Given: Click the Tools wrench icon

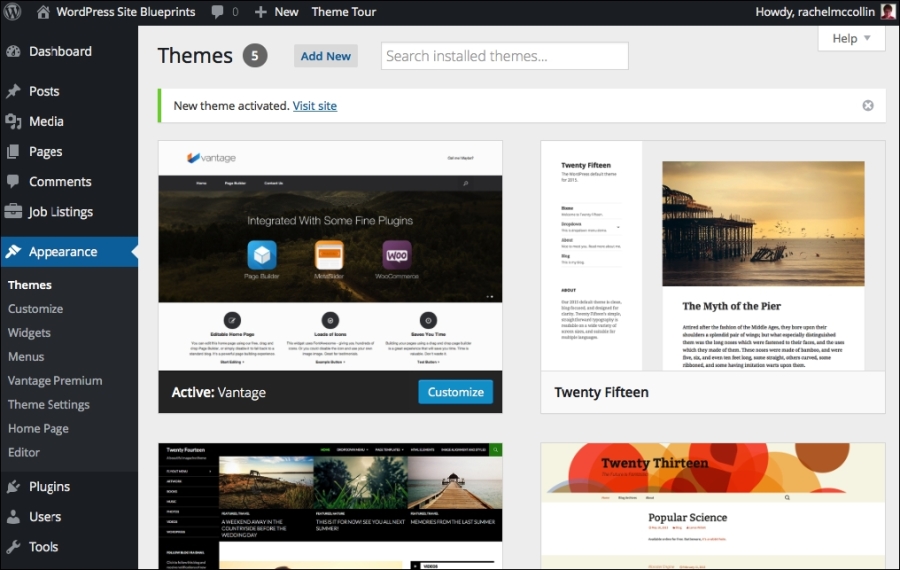Looking at the screenshot, I should click(13, 546).
